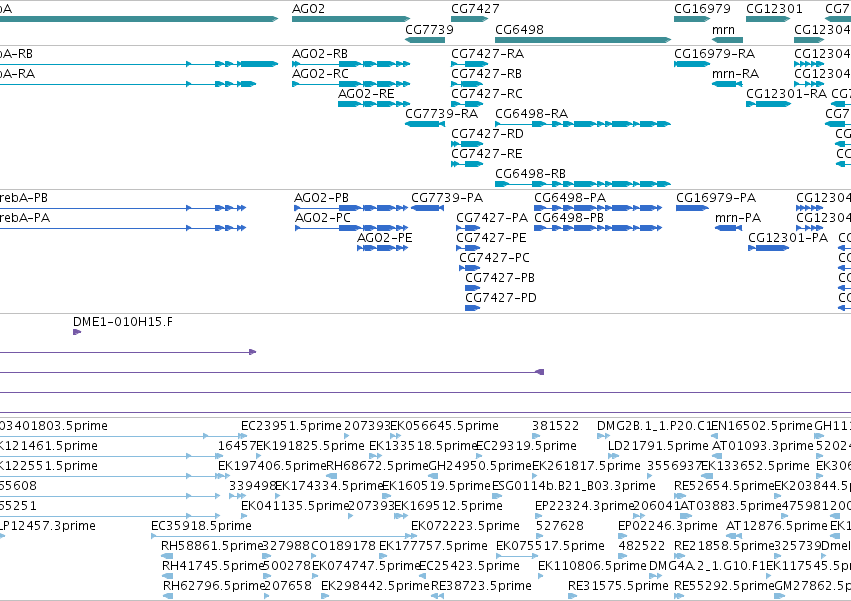The image size is (851, 601).
Task: Select EST ESG0114b.B21_B03.3prime label
Action: (574, 486)
